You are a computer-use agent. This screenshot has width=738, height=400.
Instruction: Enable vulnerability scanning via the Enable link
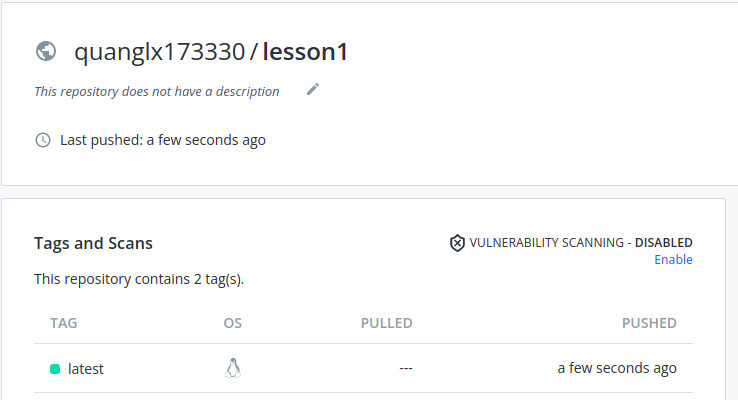point(673,260)
